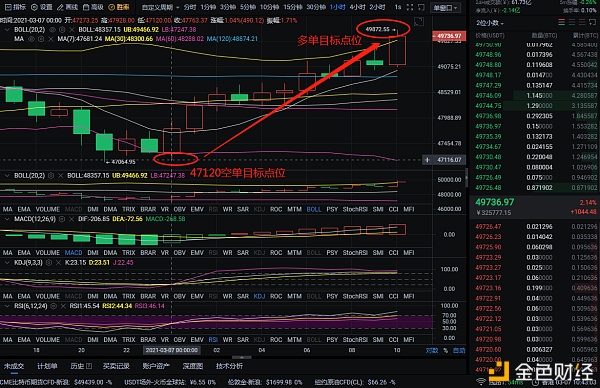Open the 深度图 depth chart tab
Image resolution: width=600 pixels, height=388 pixels.
[x=192, y=366]
